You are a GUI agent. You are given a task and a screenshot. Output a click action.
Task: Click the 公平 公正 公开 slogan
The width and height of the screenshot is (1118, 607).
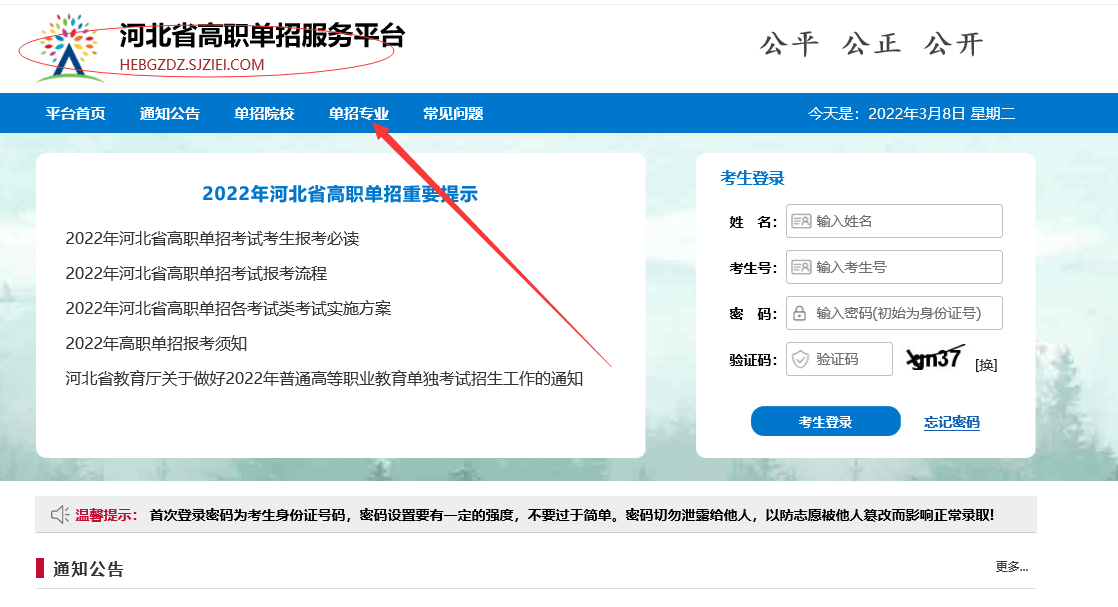click(871, 44)
